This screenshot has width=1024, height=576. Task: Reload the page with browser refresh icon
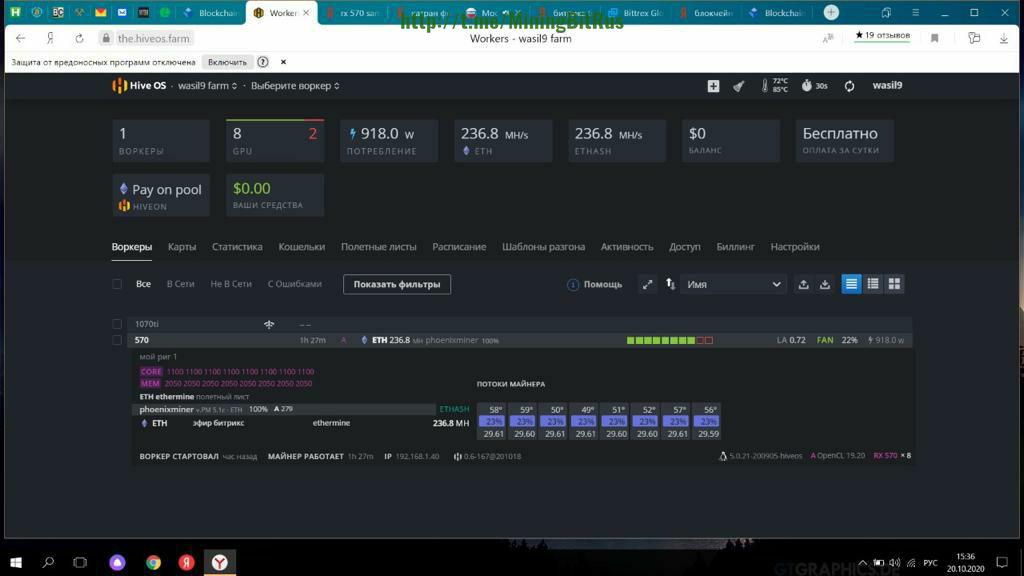[x=79, y=39]
